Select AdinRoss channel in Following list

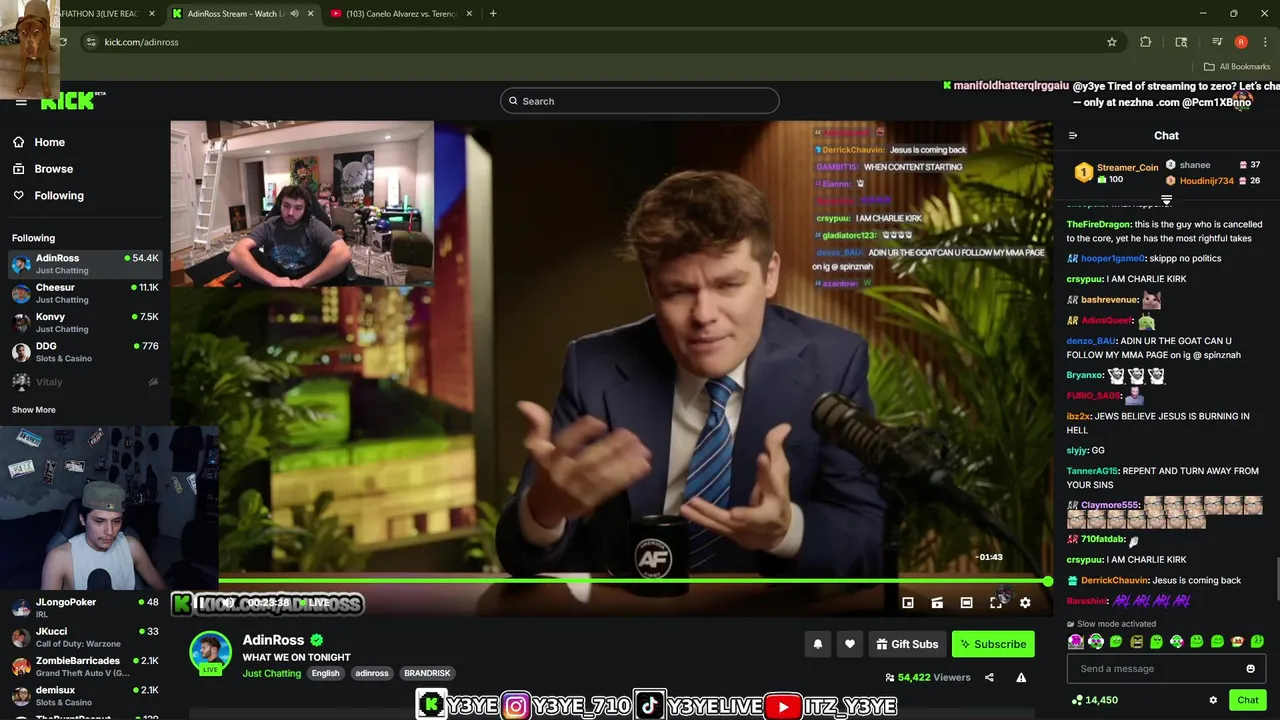(x=85, y=264)
